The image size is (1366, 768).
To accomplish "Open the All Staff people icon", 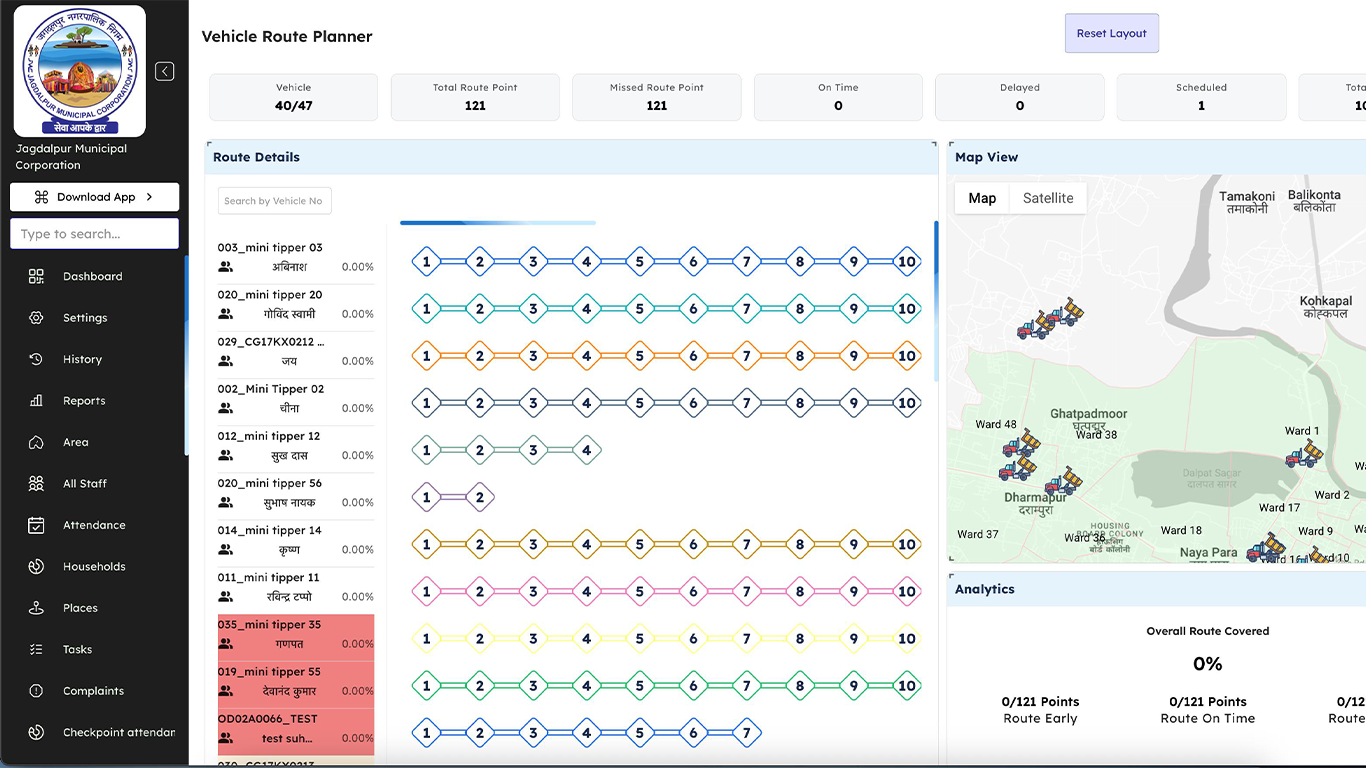I will [36, 484].
